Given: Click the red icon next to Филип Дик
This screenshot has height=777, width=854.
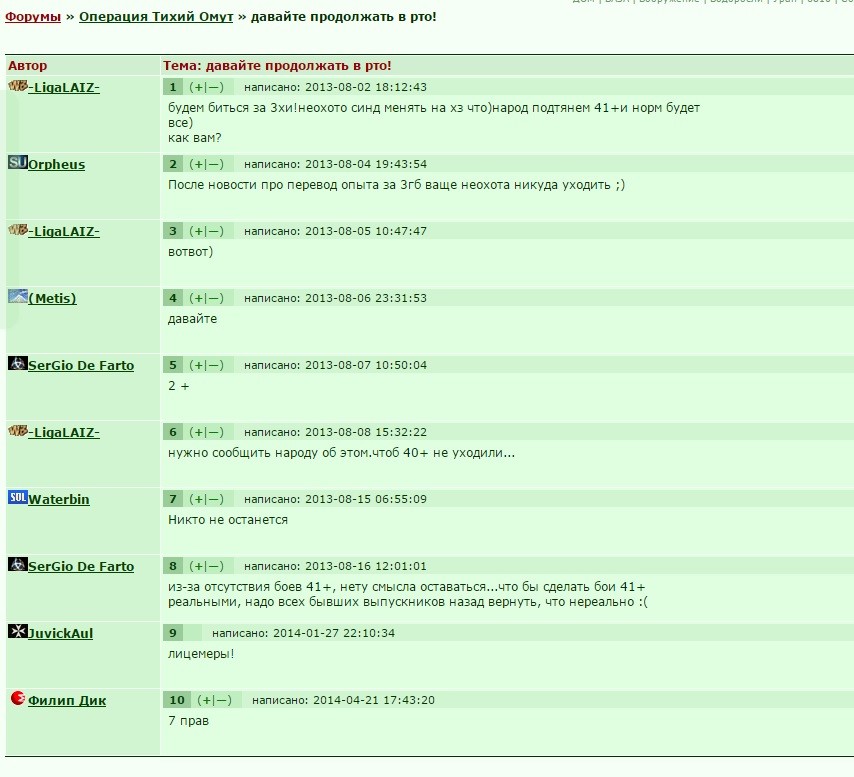Looking at the screenshot, I should (17, 698).
